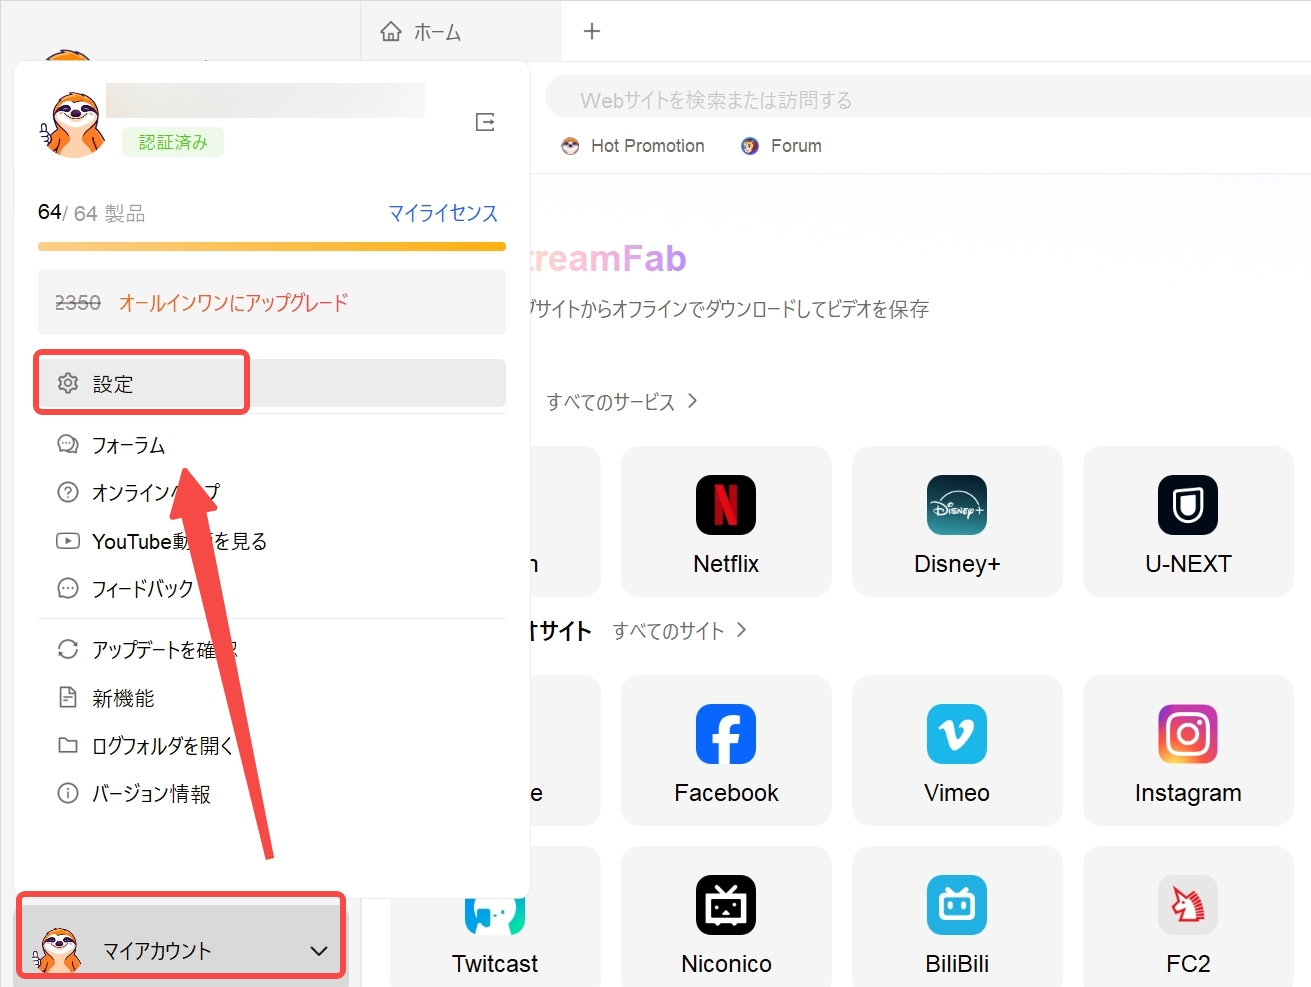This screenshot has height=987, width=1311.
Task: Click the question mark help icon
Action: [68, 492]
